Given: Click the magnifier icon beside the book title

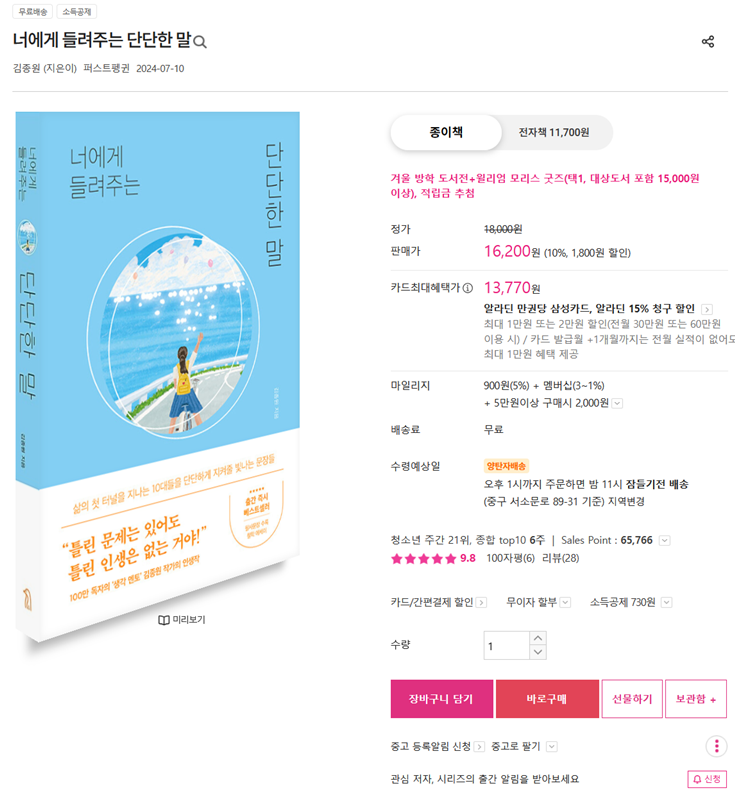Looking at the screenshot, I should pos(200,42).
